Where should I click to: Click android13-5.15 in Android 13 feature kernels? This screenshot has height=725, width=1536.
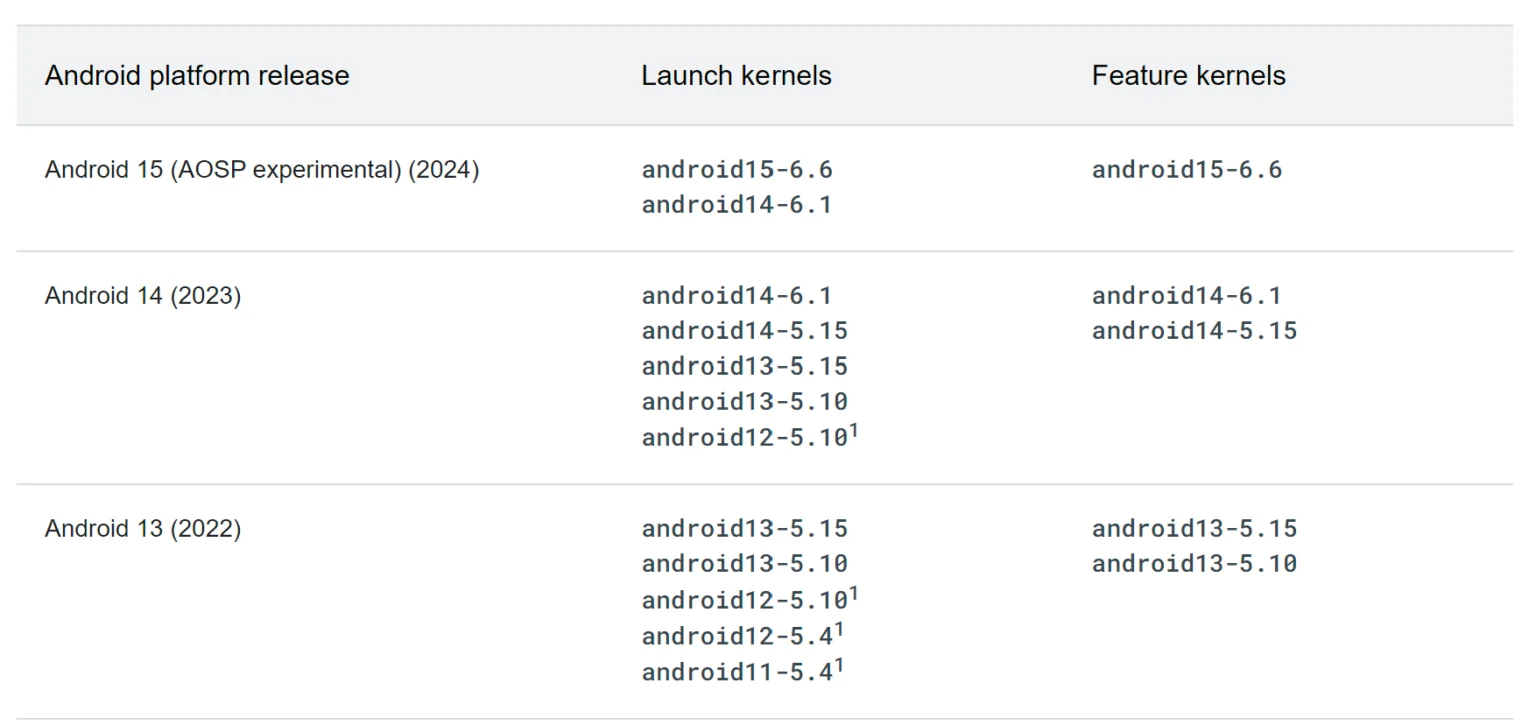click(1194, 529)
